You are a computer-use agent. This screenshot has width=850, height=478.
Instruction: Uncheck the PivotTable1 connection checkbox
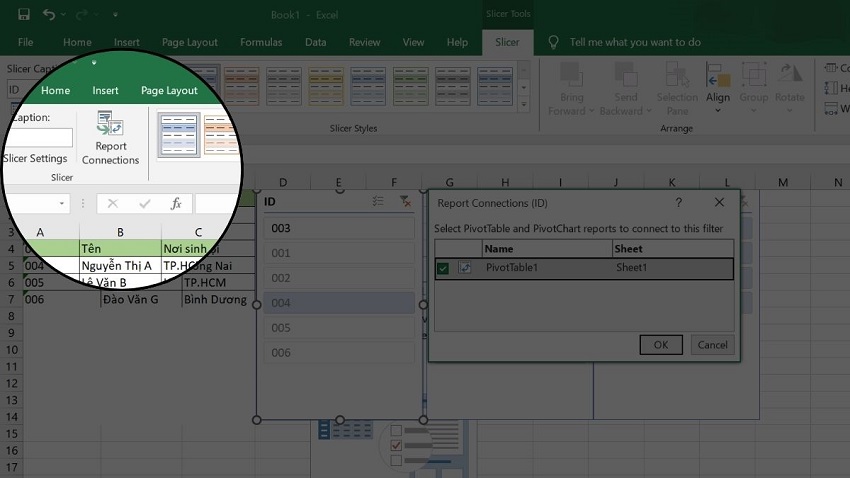pos(444,268)
